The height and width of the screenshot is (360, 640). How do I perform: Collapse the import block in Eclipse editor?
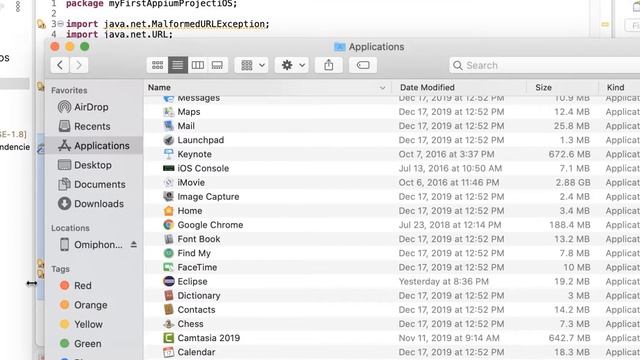tap(60, 24)
